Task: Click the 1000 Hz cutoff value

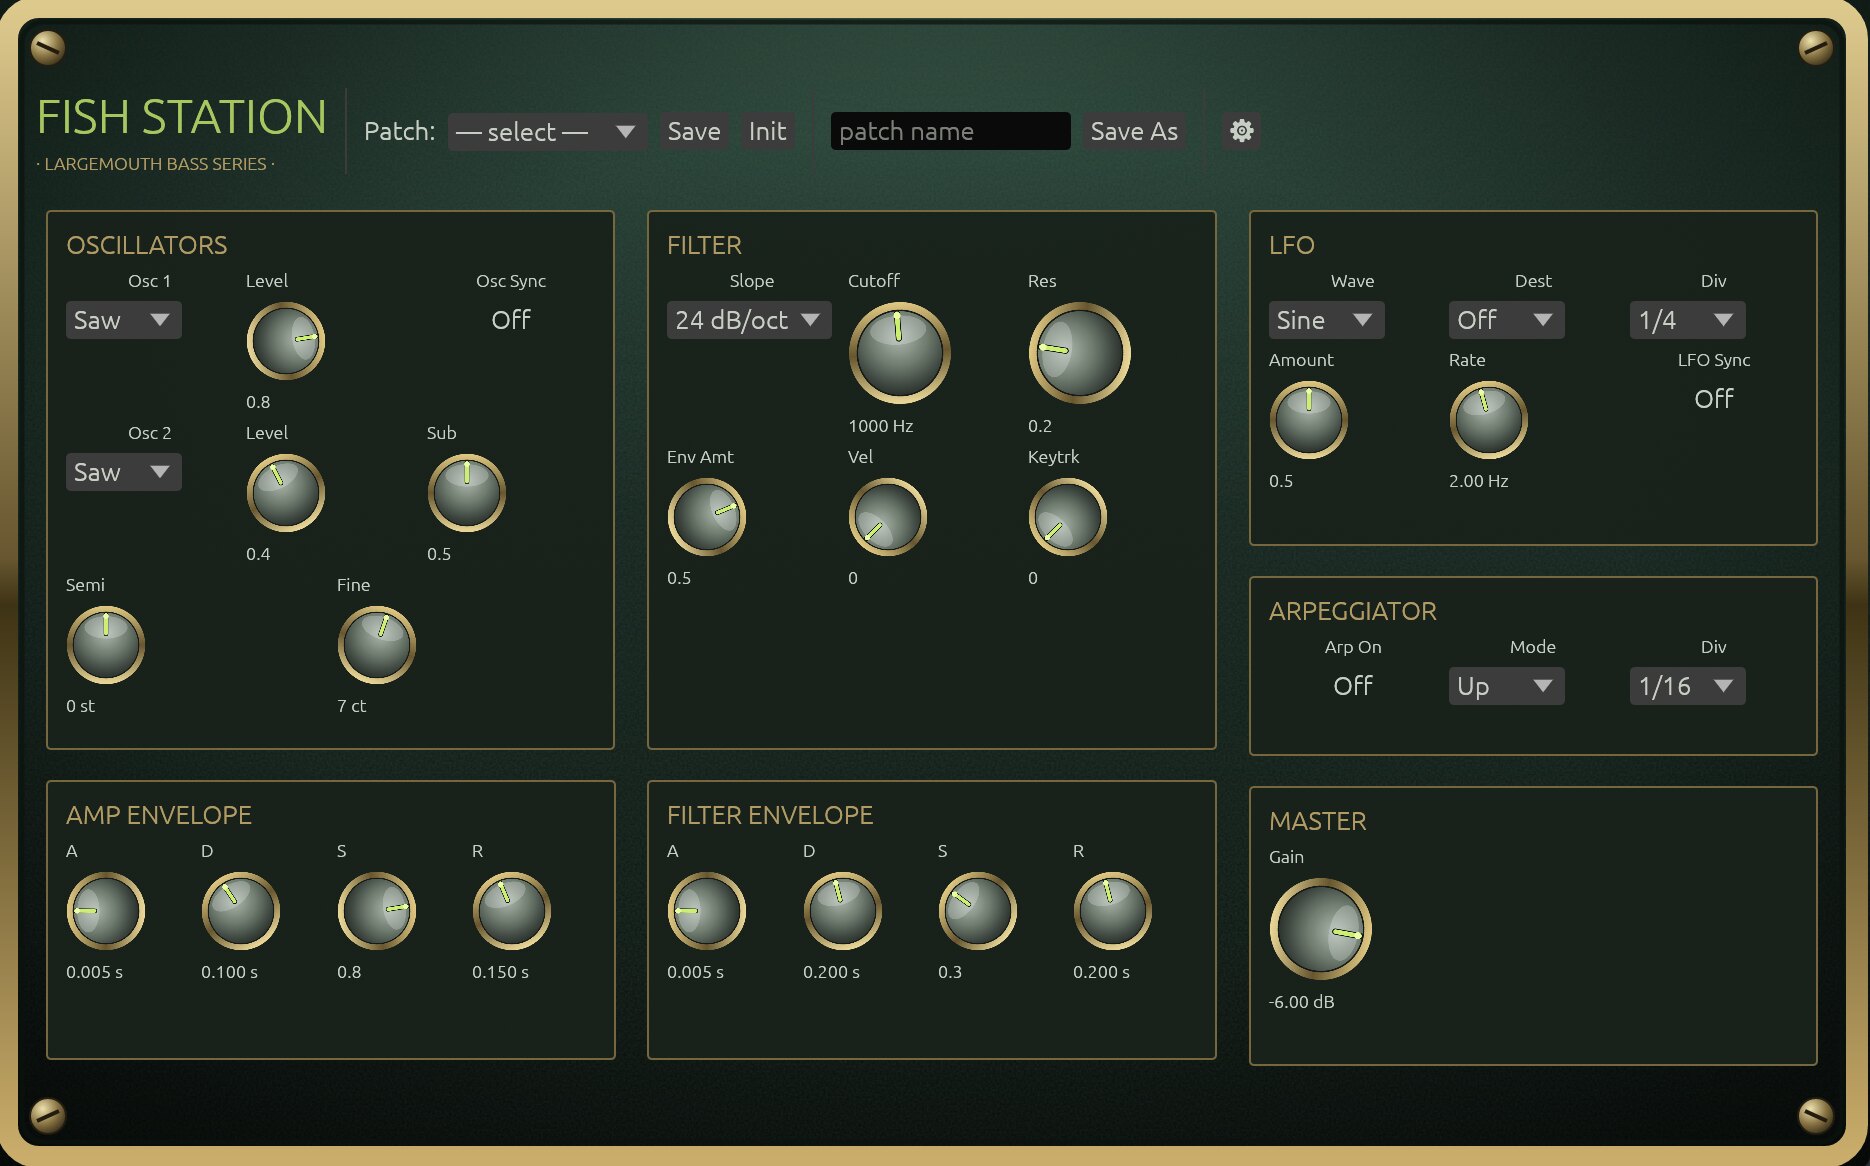Action: click(x=880, y=426)
